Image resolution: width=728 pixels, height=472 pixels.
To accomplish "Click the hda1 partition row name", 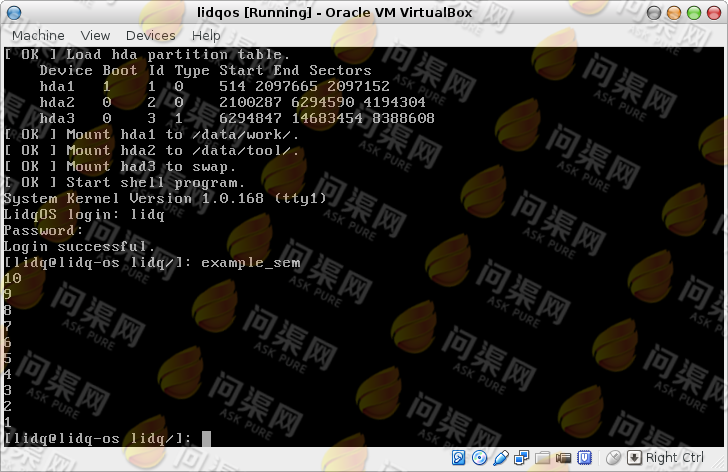I will click(x=57, y=87).
